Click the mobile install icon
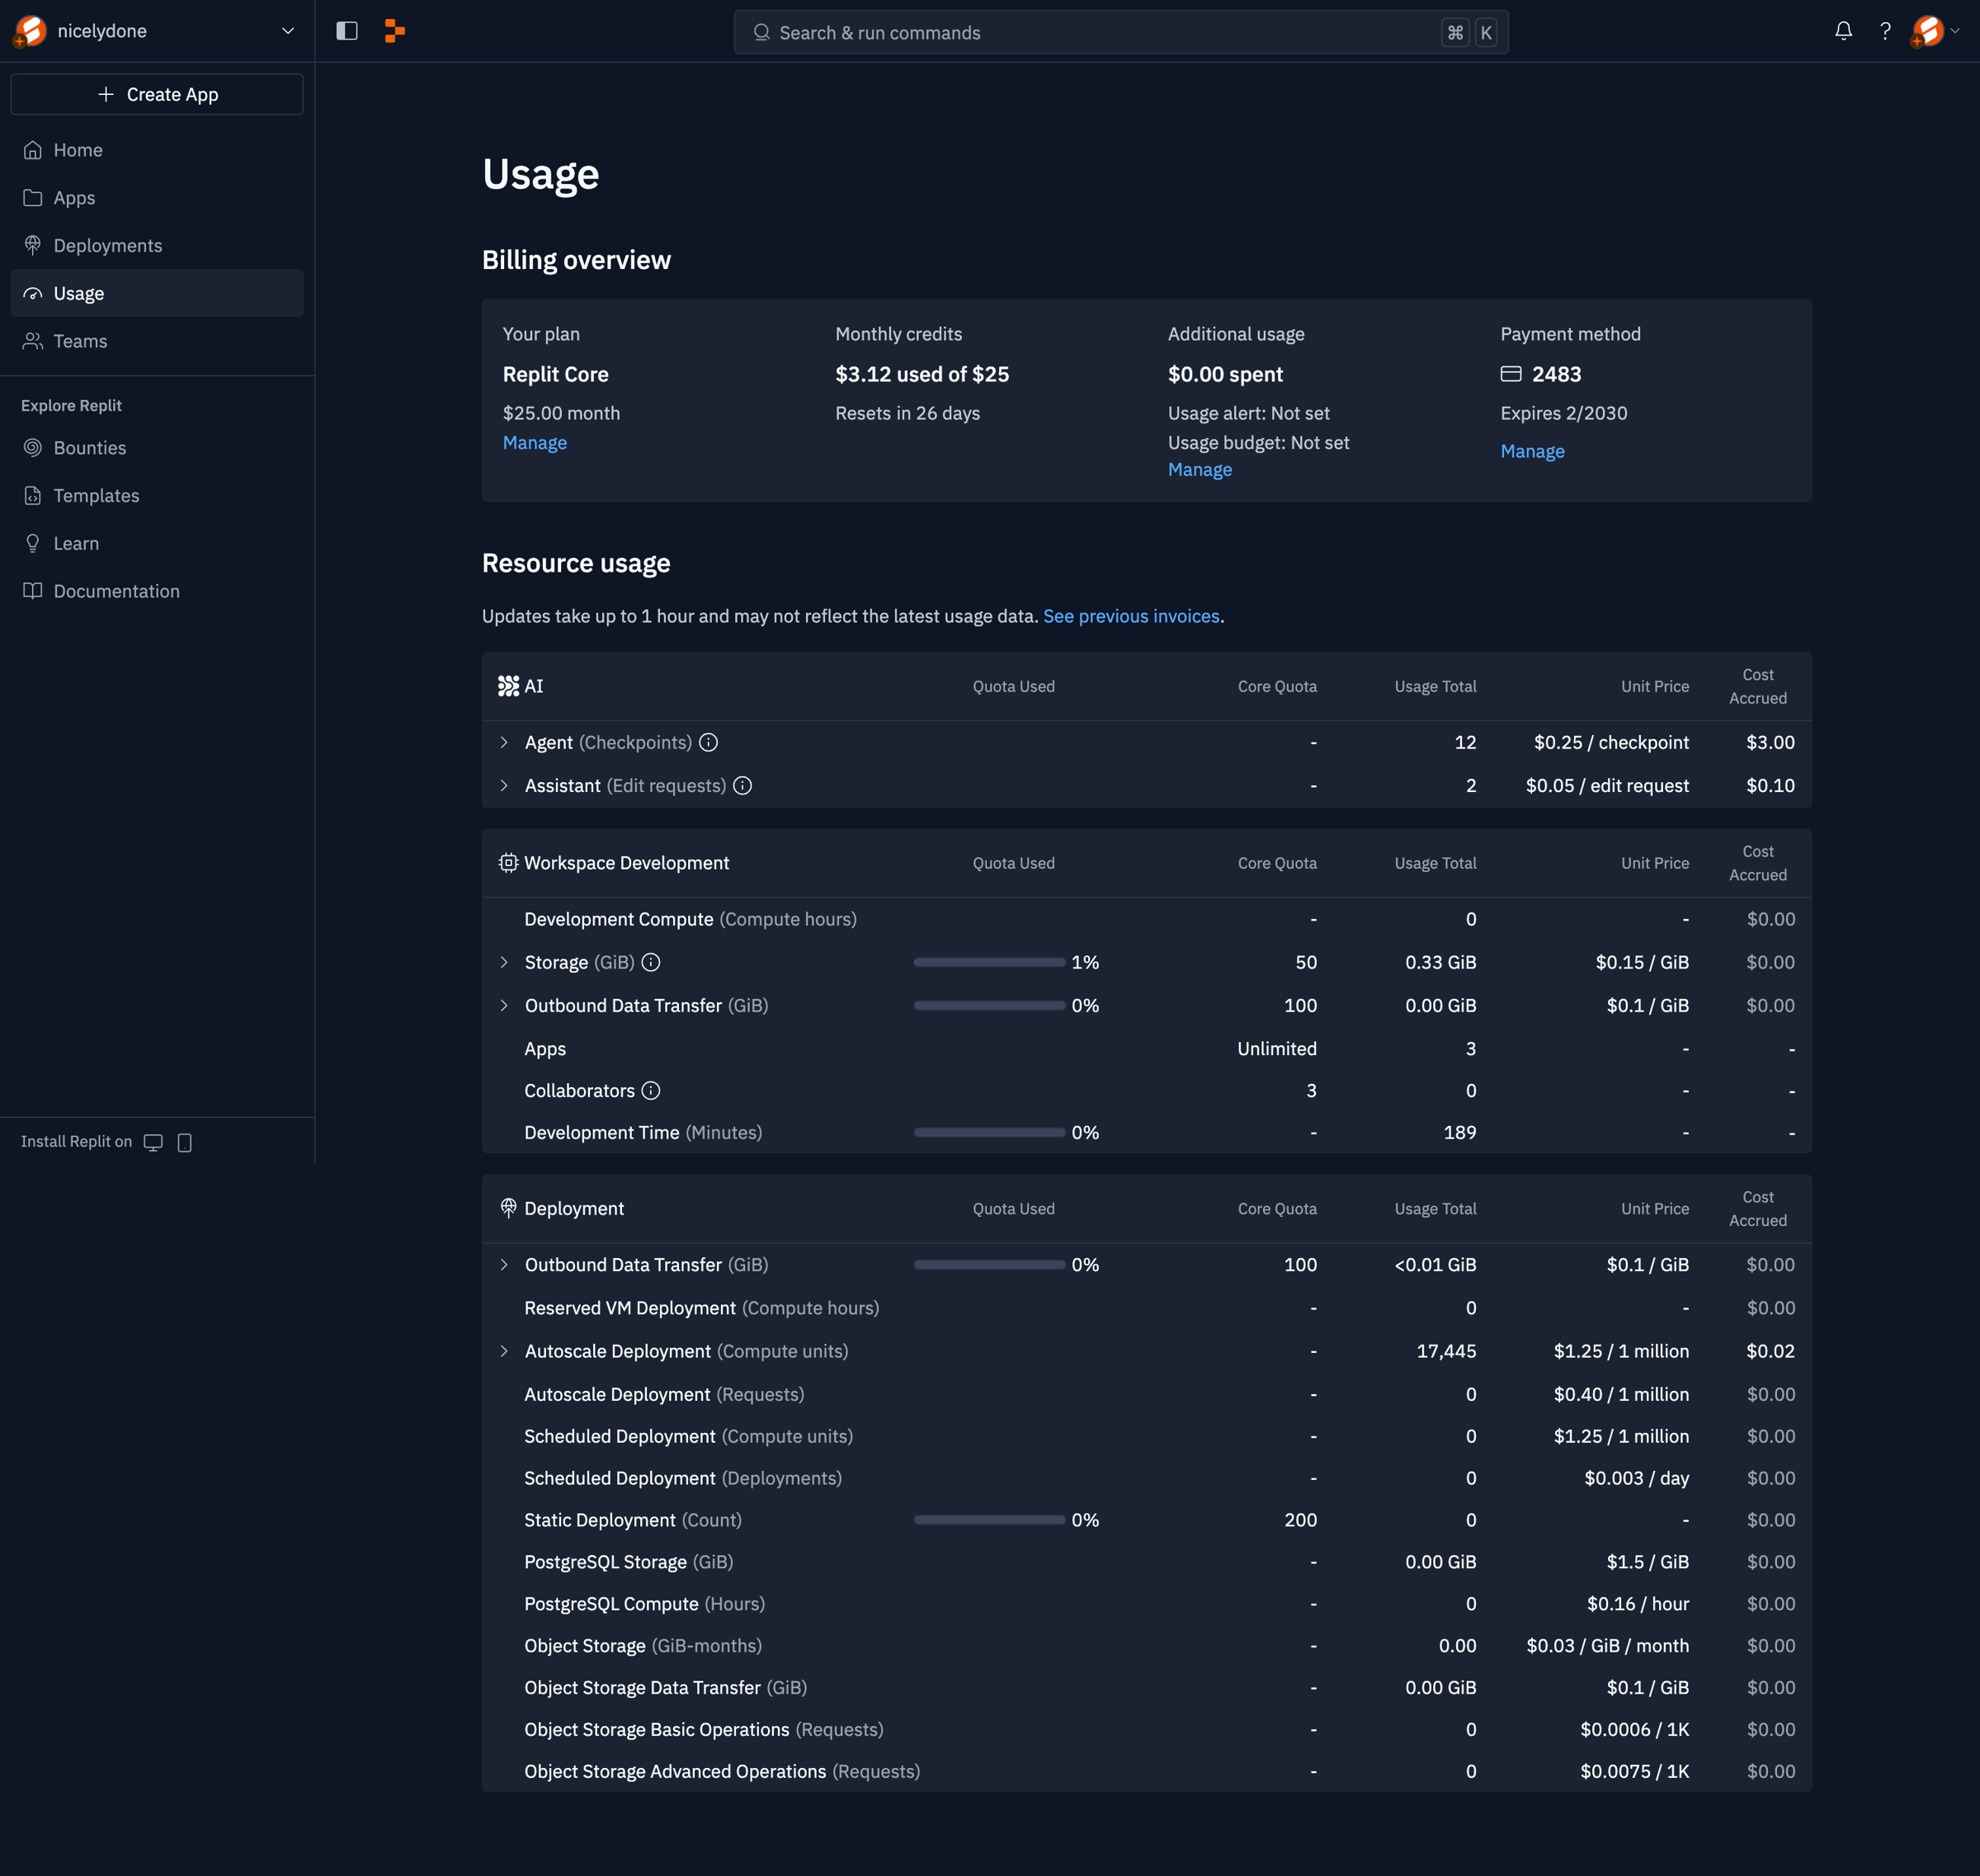 coord(184,1142)
